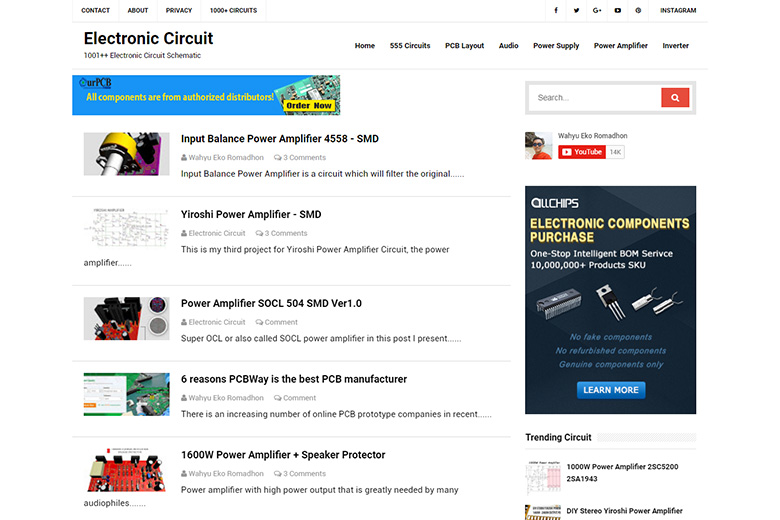Focus the Search input field
Image resolution: width=780 pixels, height=520 pixels.
click(x=595, y=98)
